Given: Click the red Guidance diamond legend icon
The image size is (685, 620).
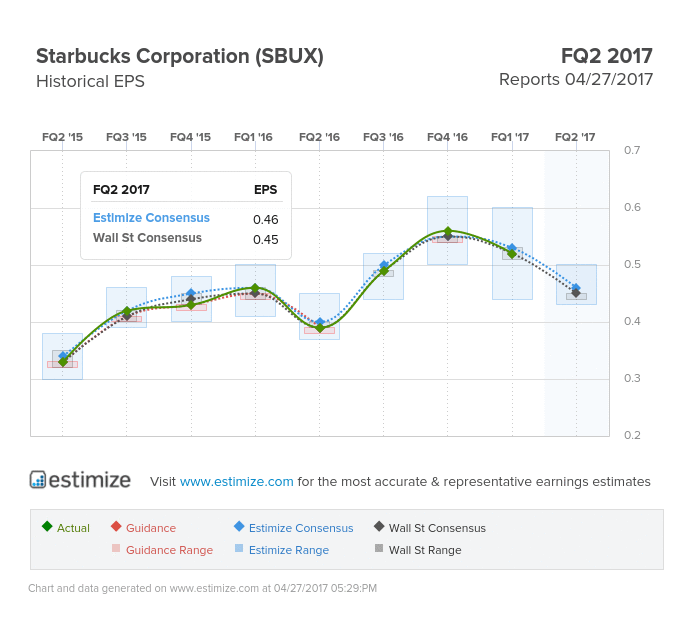Looking at the screenshot, I should [116, 526].
